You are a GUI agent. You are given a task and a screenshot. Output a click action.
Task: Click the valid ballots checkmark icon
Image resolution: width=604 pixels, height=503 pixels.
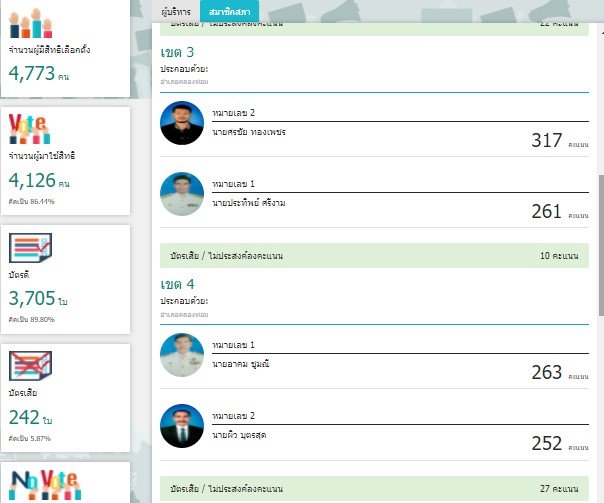click(30, 248)
